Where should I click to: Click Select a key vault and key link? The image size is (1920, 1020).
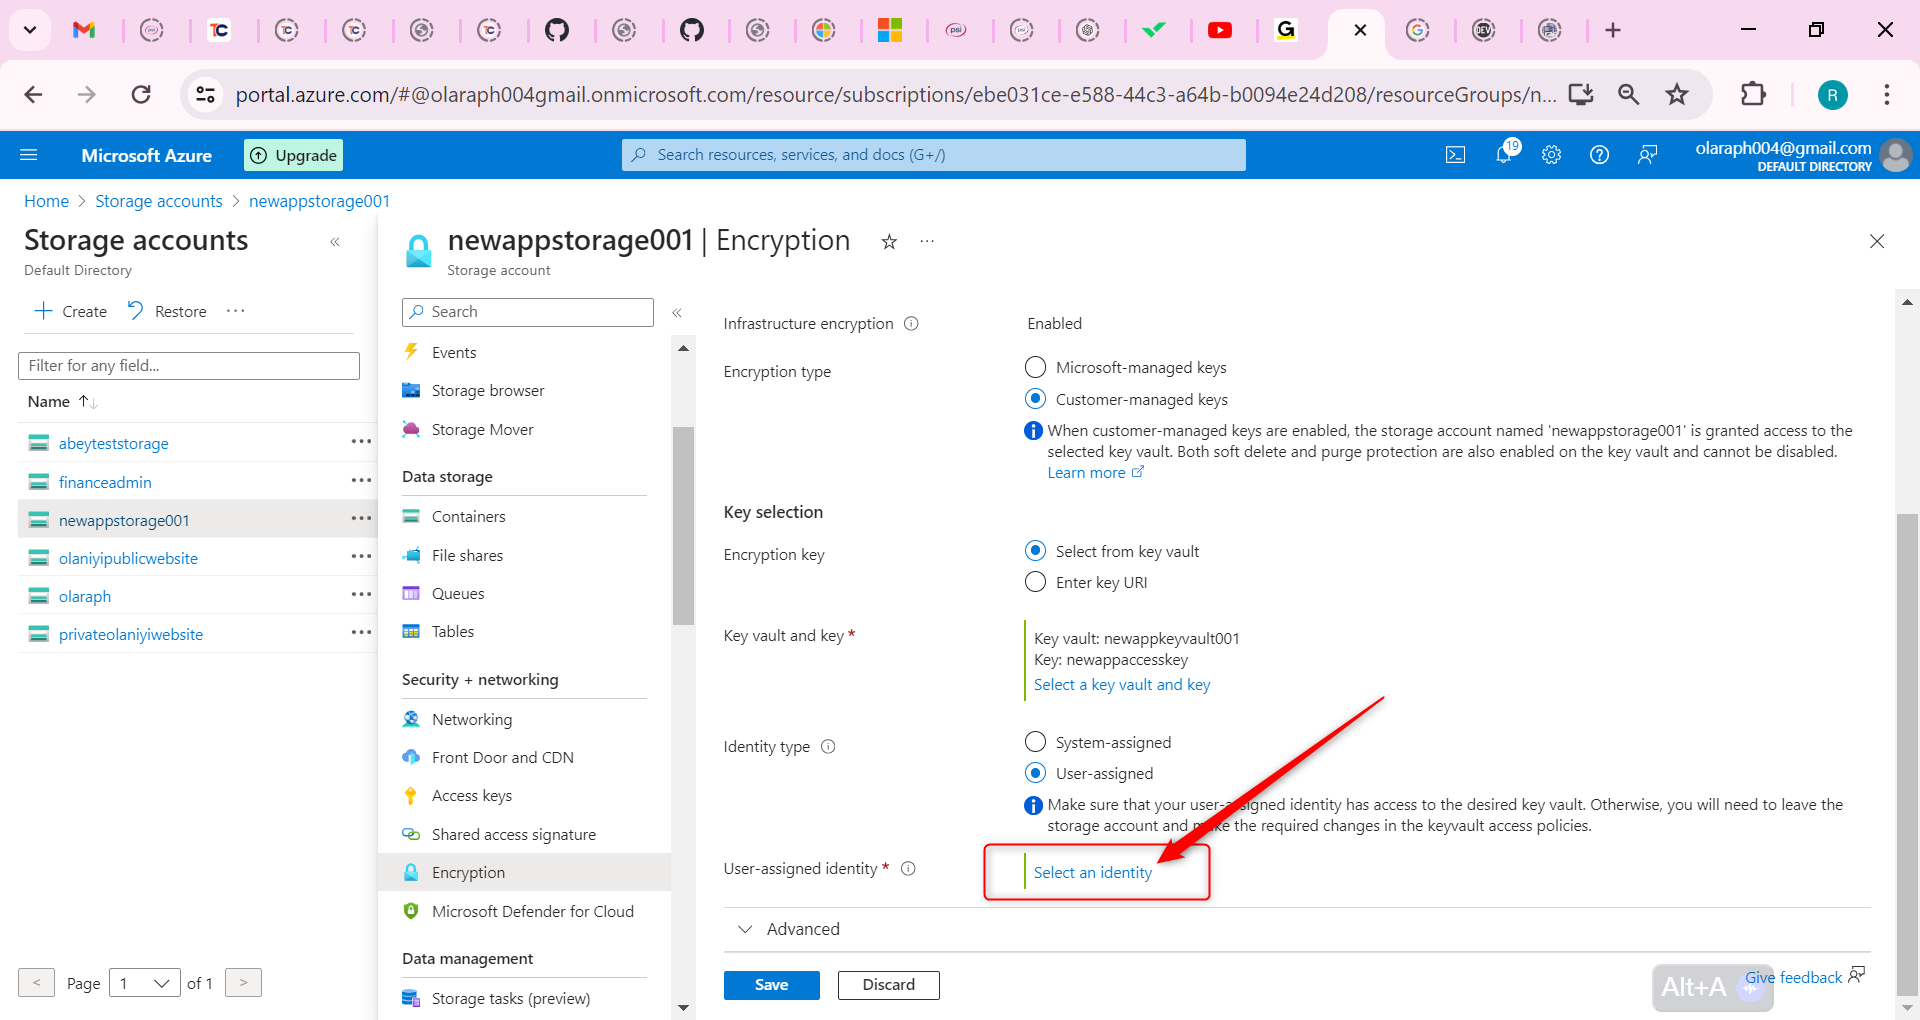pos(1122,685)
